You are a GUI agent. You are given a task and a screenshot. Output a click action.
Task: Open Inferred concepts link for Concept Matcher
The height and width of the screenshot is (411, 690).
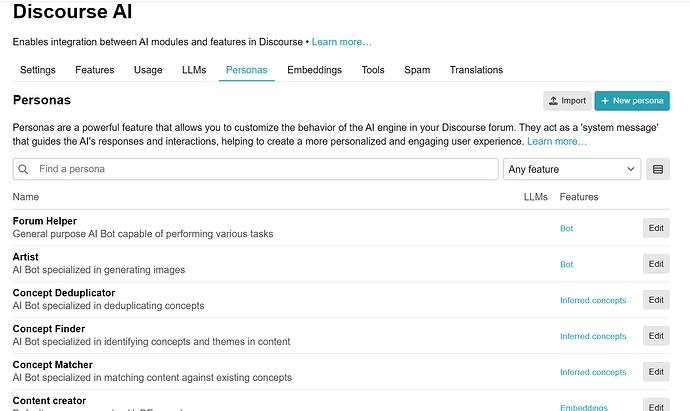(x=593, y=372)
